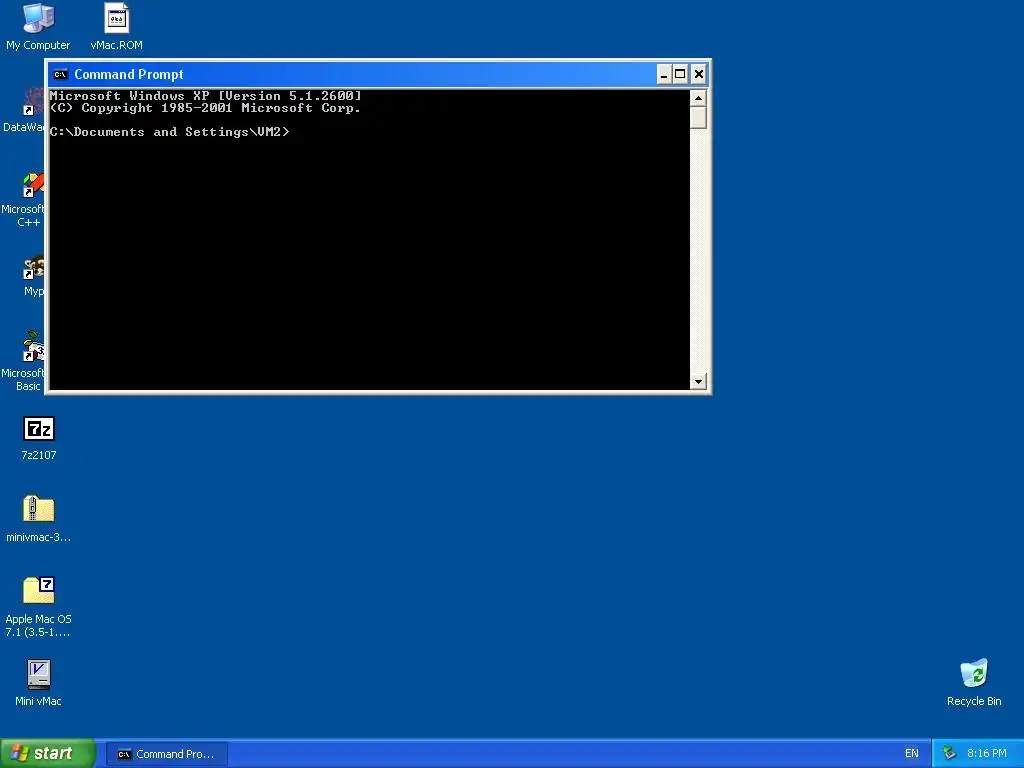Image resolution: width=1024 pixels, height=768 pixels.
Task: Click the EN language indicator
Action: [912, 754]
